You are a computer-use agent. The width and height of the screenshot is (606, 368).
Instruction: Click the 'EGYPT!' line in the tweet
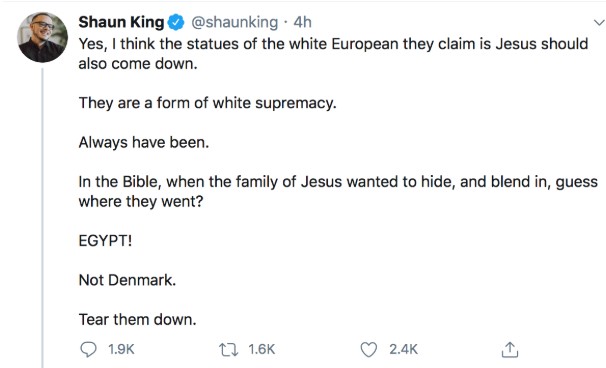[105, 241]
